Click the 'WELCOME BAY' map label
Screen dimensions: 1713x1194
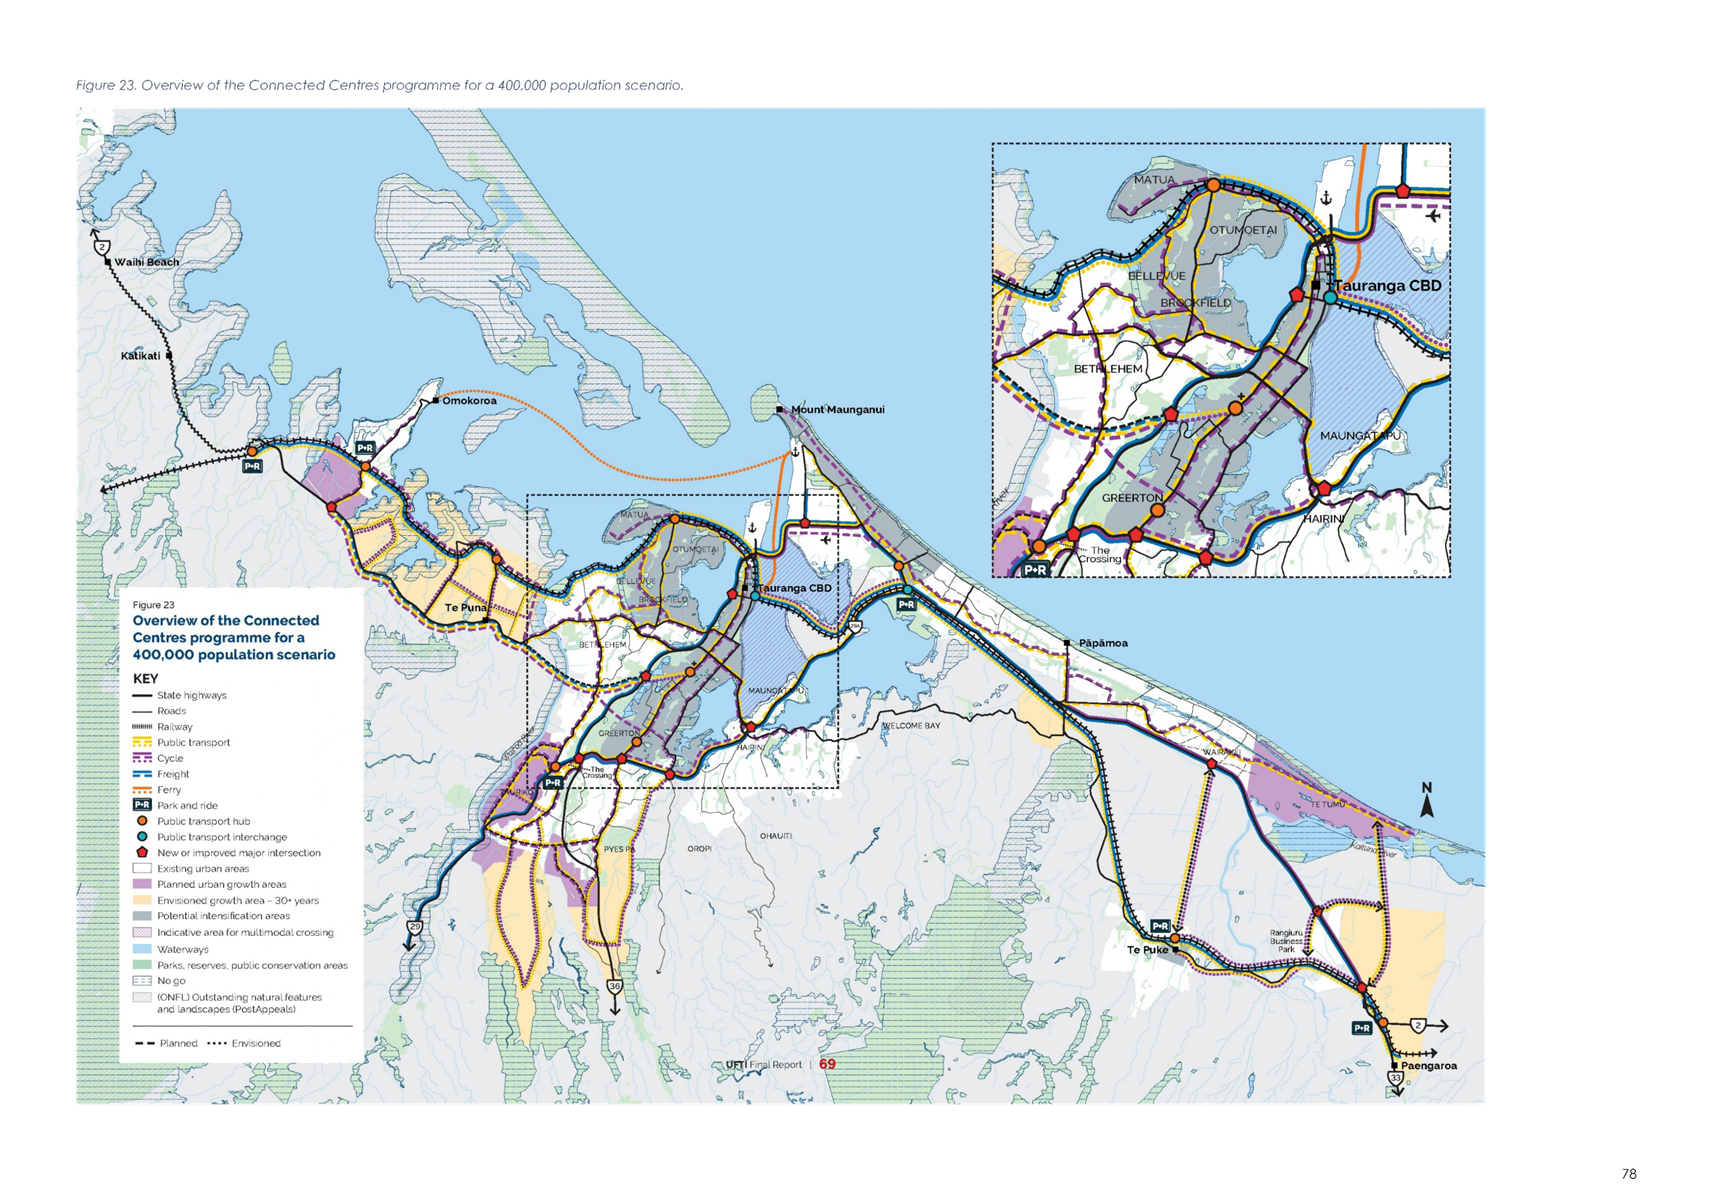[911, 725]
